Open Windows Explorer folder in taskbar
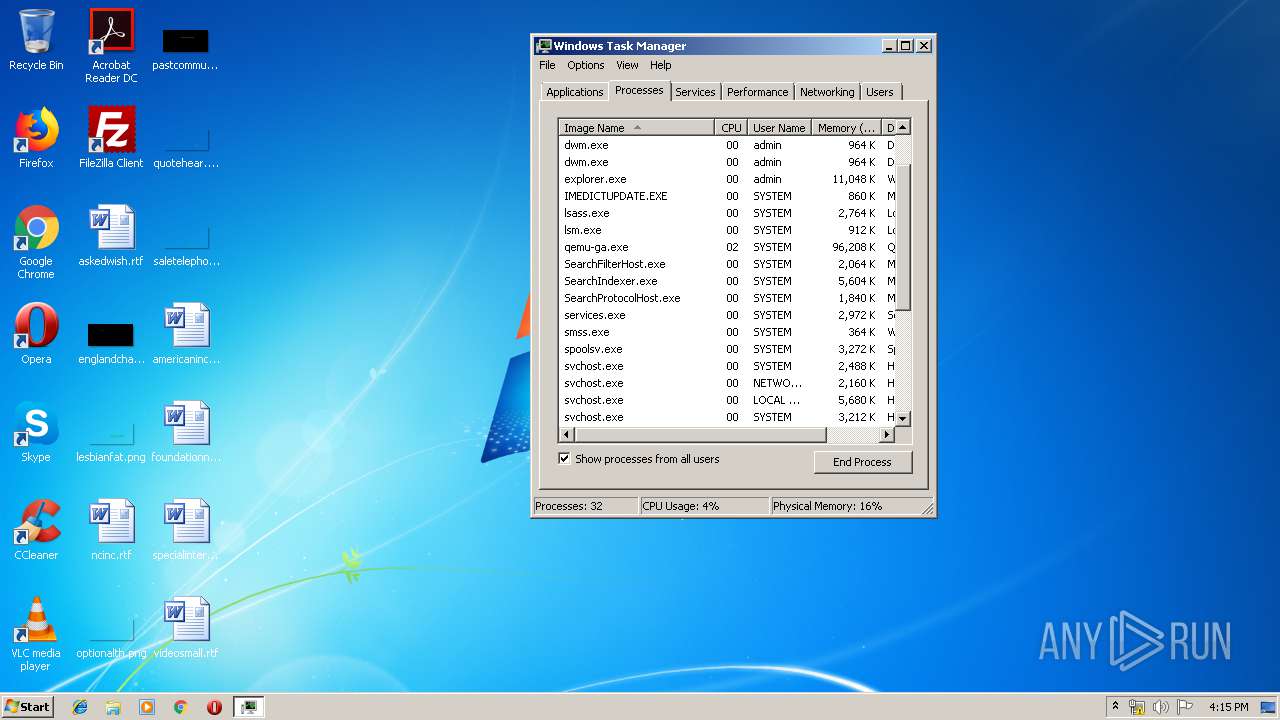1280x720 pixels. [x=113, y=707]
